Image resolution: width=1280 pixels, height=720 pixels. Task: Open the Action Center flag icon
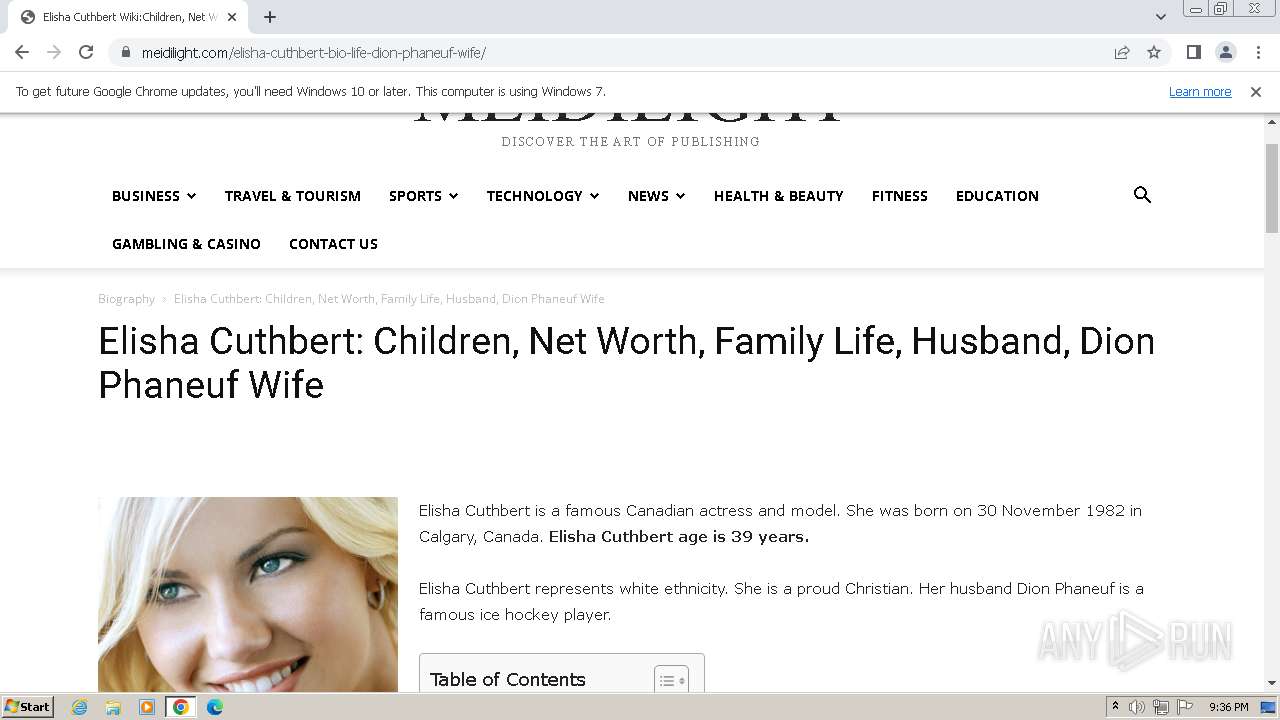[x=1185, y=707]
